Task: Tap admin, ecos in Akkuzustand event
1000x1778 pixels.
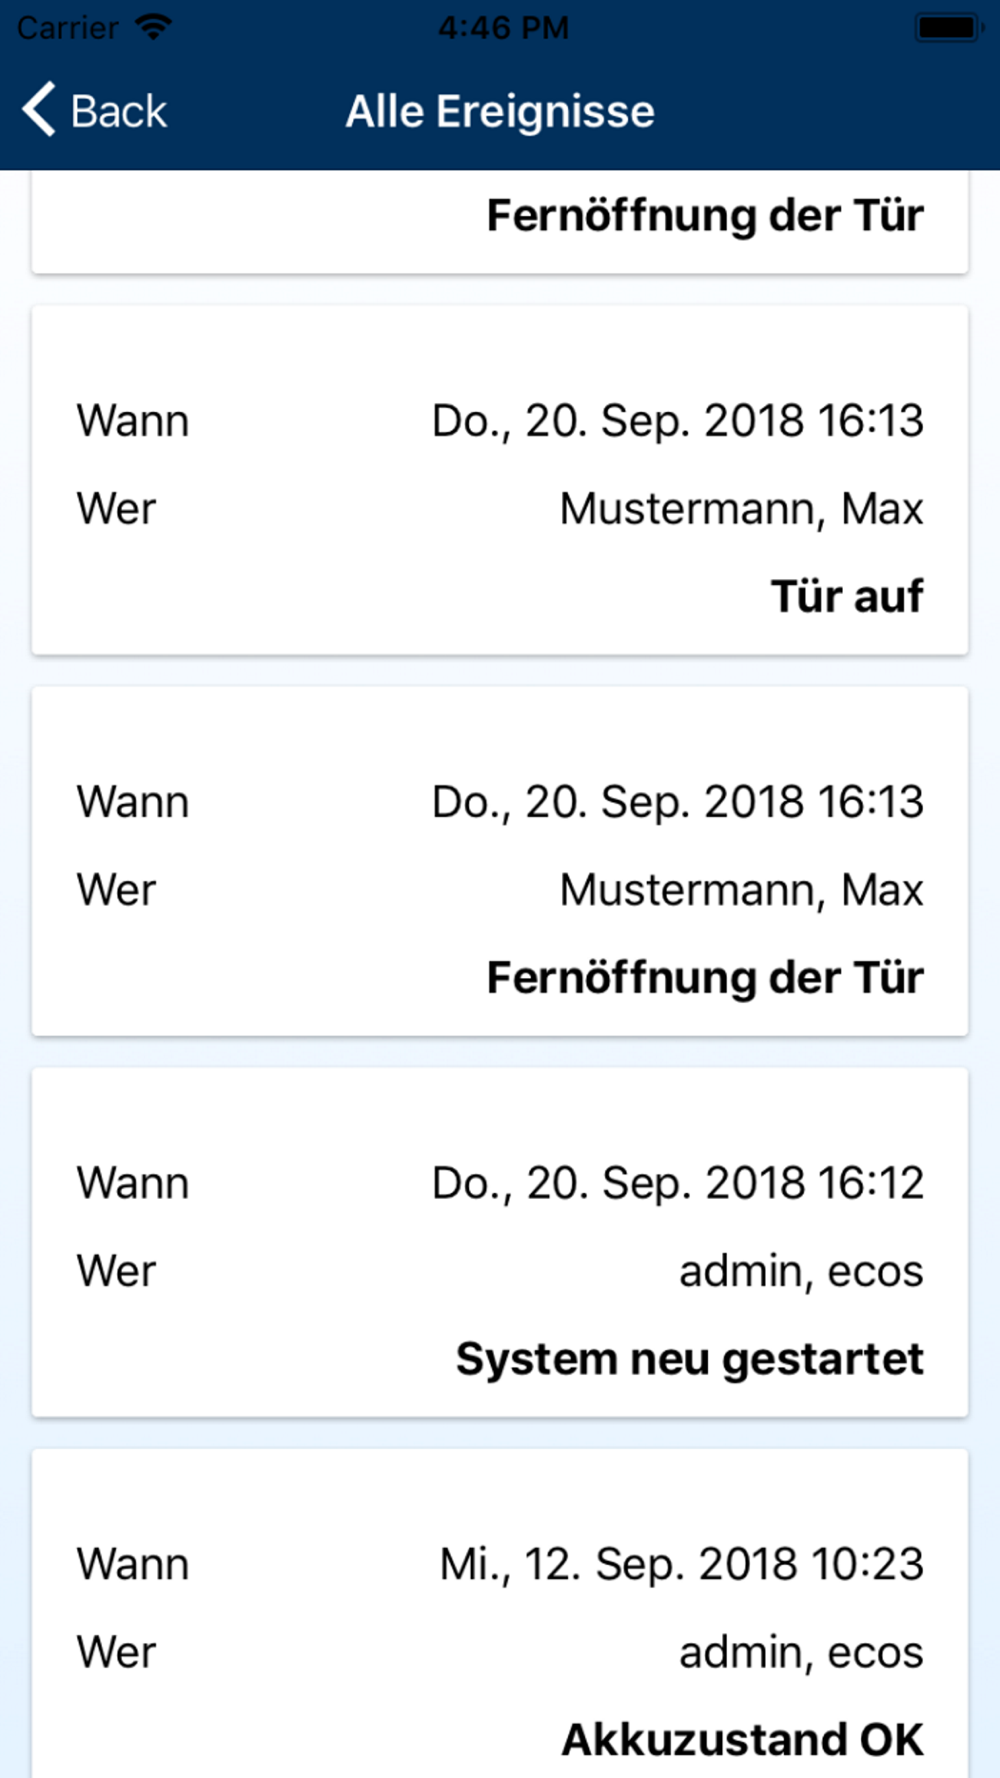Action: coord(801,1652)
